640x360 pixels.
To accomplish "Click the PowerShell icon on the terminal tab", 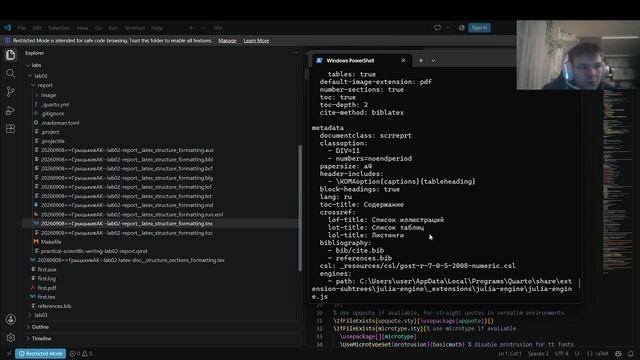I will [319, 60].
